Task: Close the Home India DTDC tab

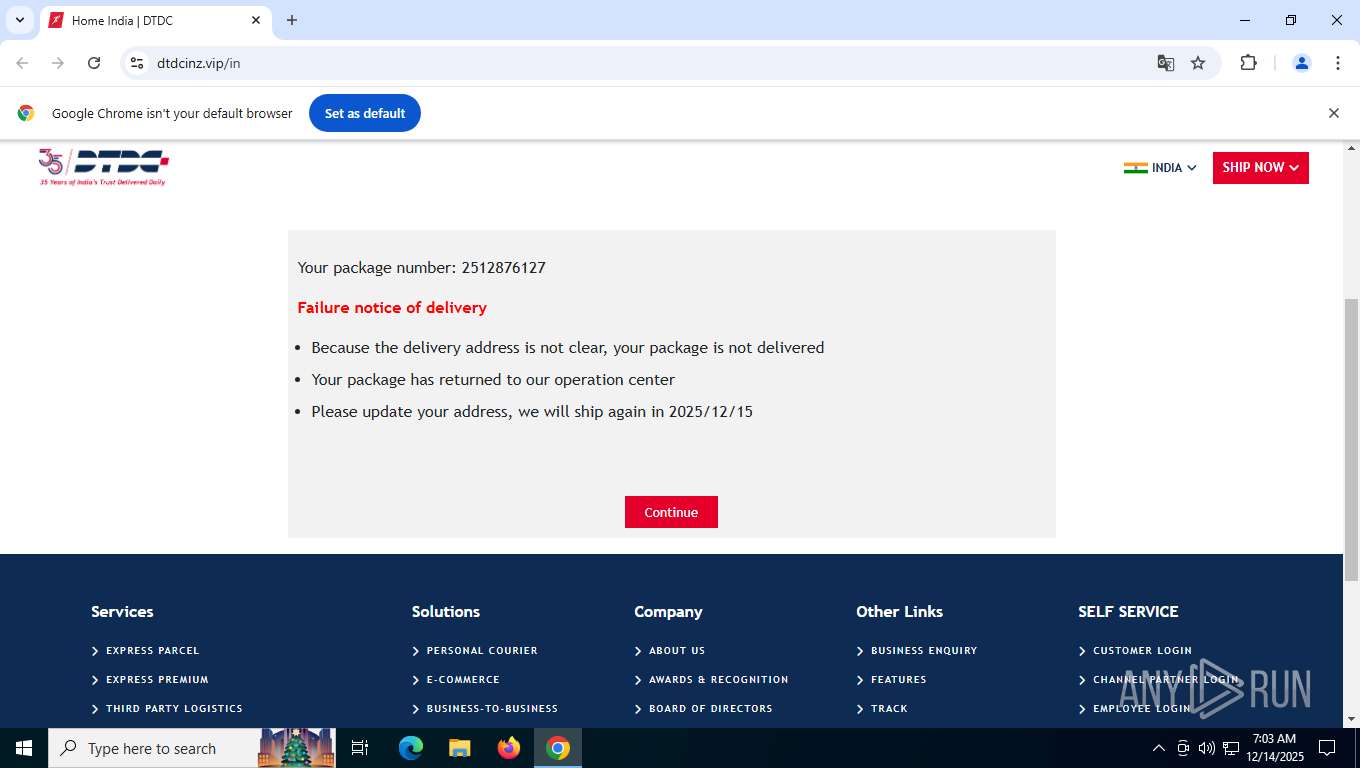Action: click(256, 20)
